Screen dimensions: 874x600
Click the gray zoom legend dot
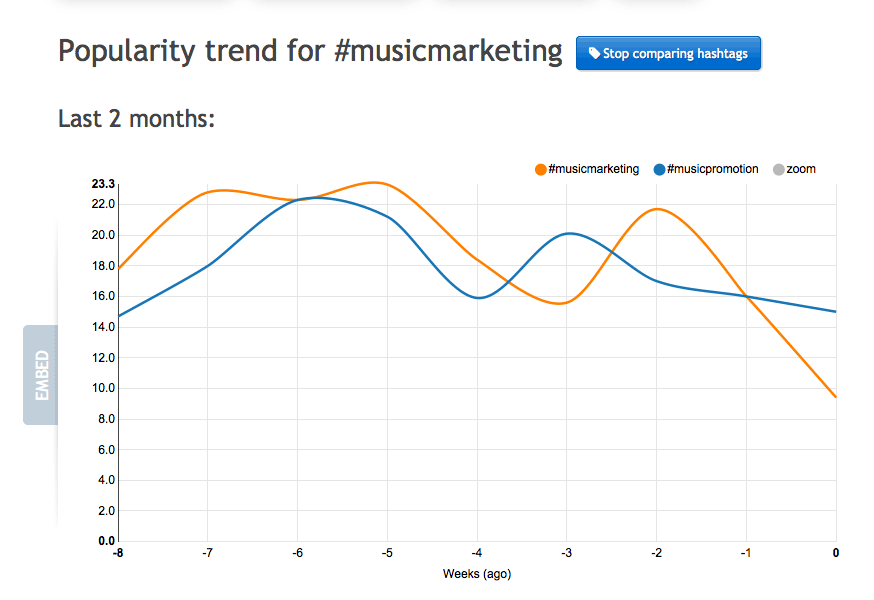coord(779,170)
